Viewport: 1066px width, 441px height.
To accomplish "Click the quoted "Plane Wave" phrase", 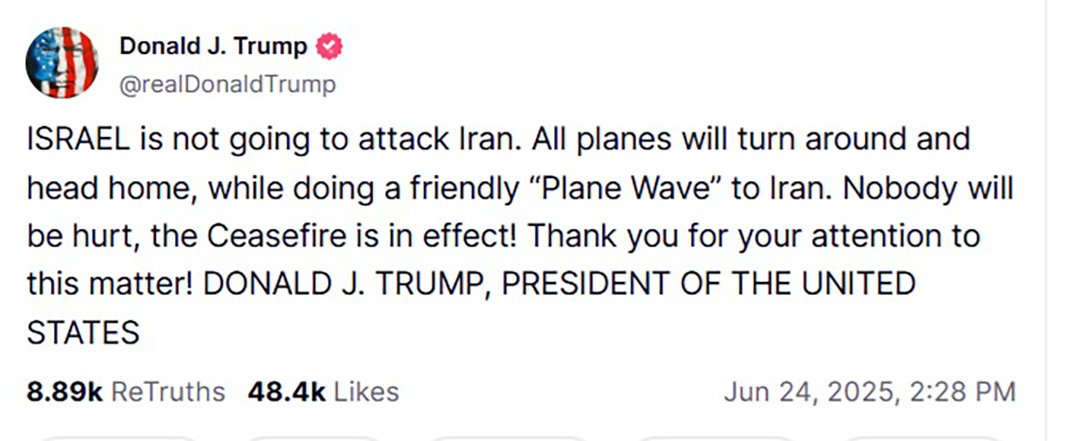I will pos(624,188).
